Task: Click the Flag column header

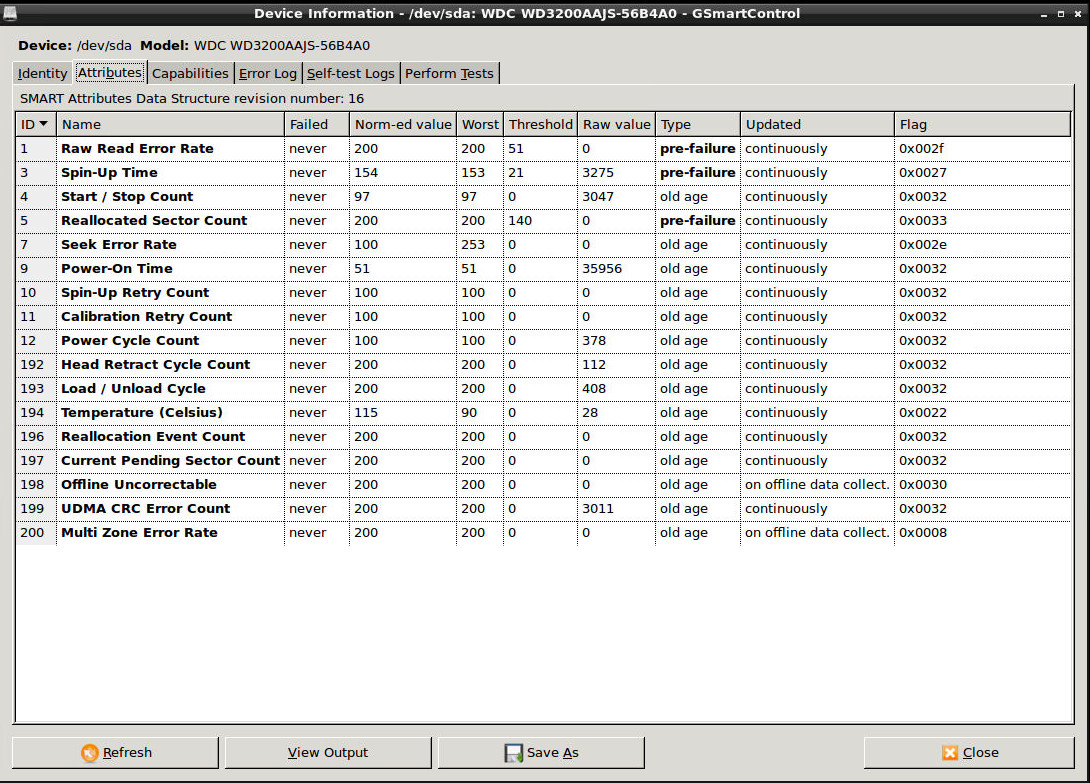Action: click(980, 124)
